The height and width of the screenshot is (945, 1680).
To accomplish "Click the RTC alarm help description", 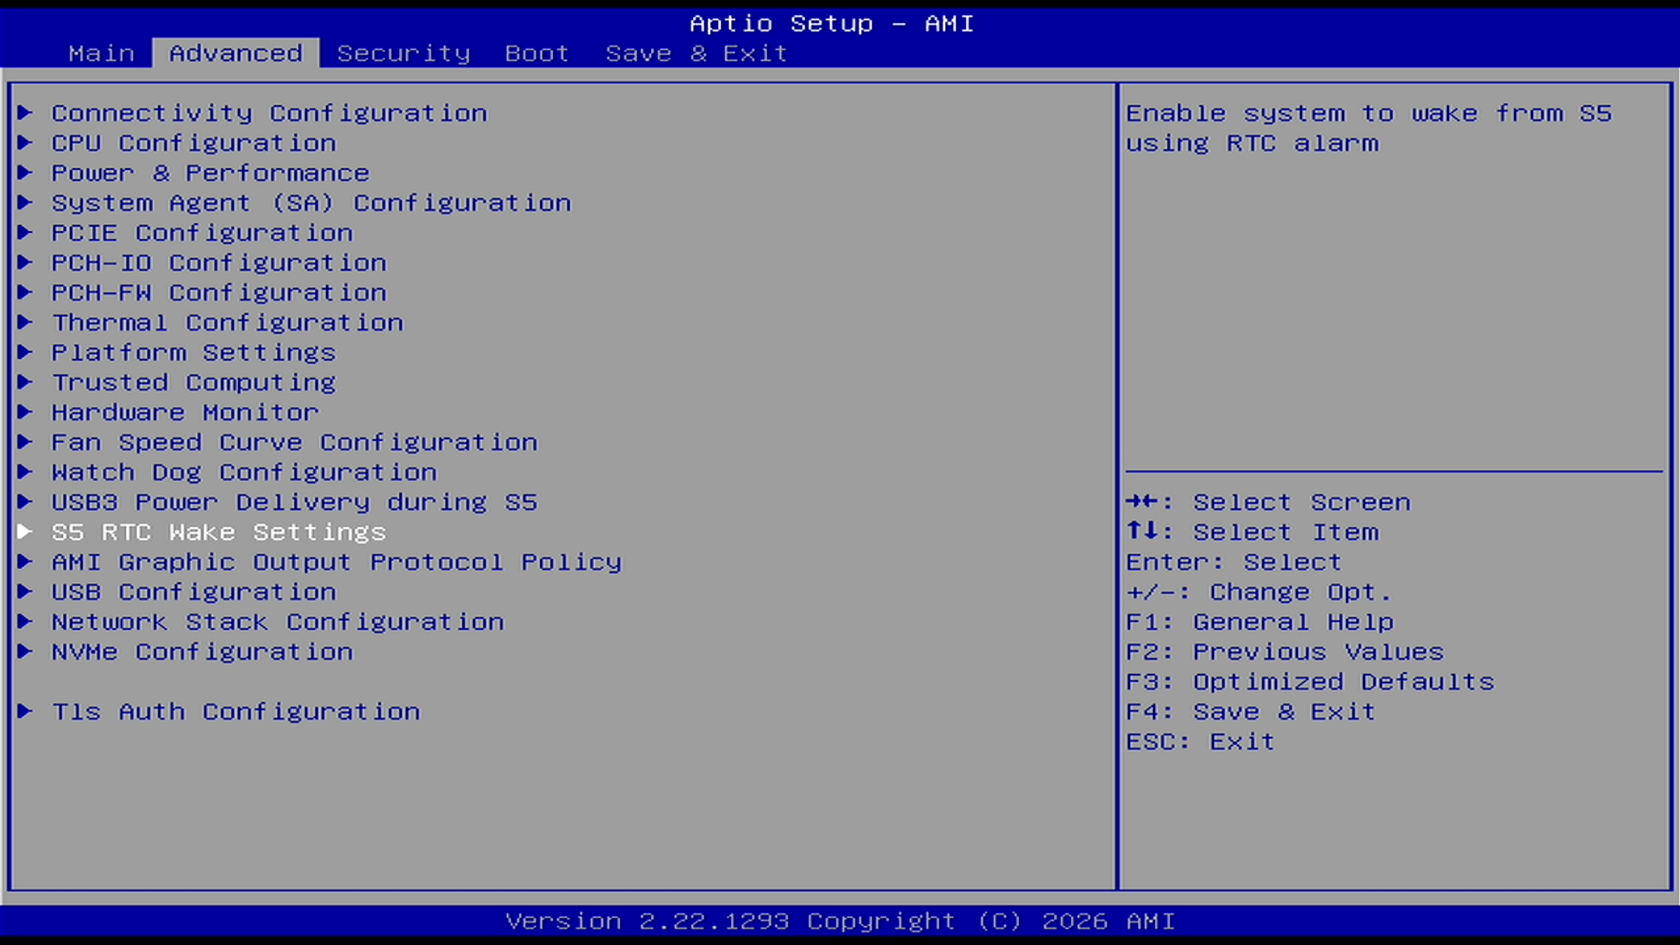I will click(1369, 128).
